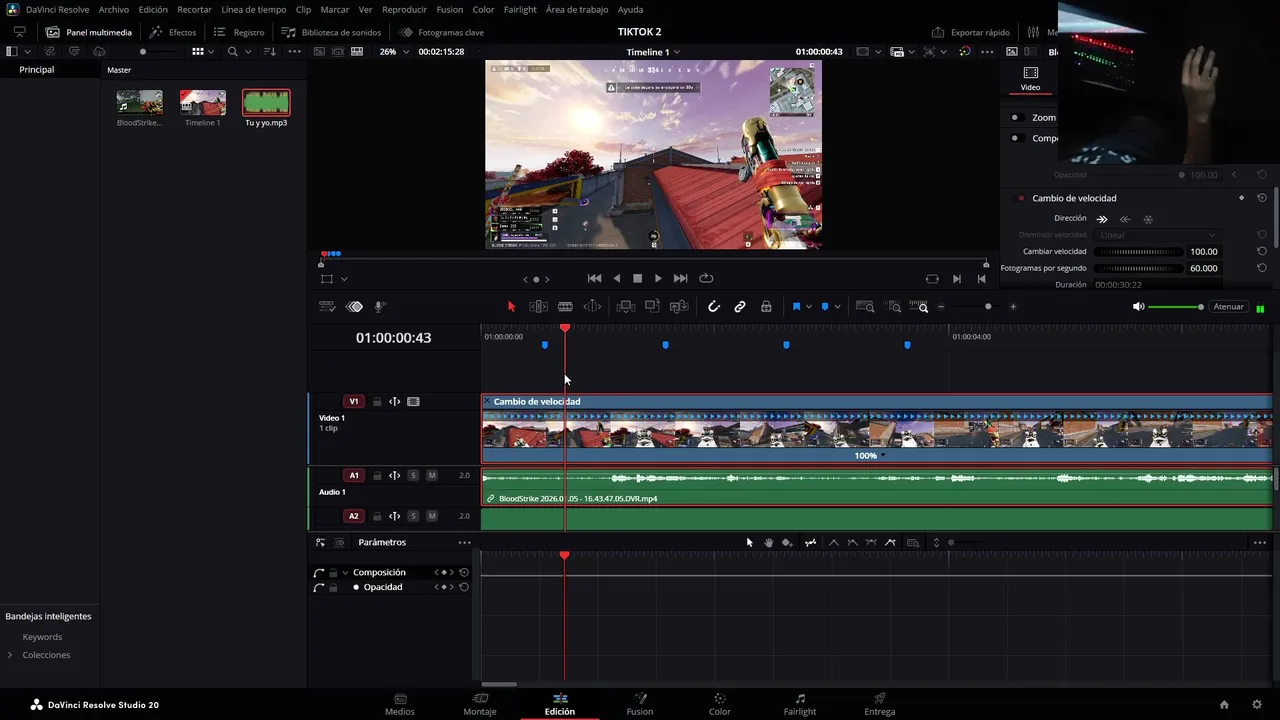This screenshot has height=720, width=1280.
Task: Reset the Opacidad parameter curve
Action: tap(464, 587)
